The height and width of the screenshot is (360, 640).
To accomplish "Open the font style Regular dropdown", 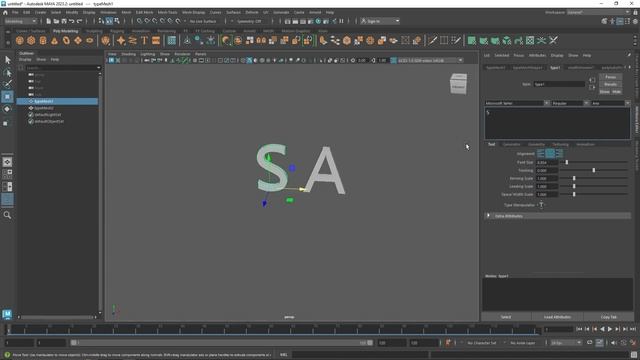I will [x=570, y=103].
